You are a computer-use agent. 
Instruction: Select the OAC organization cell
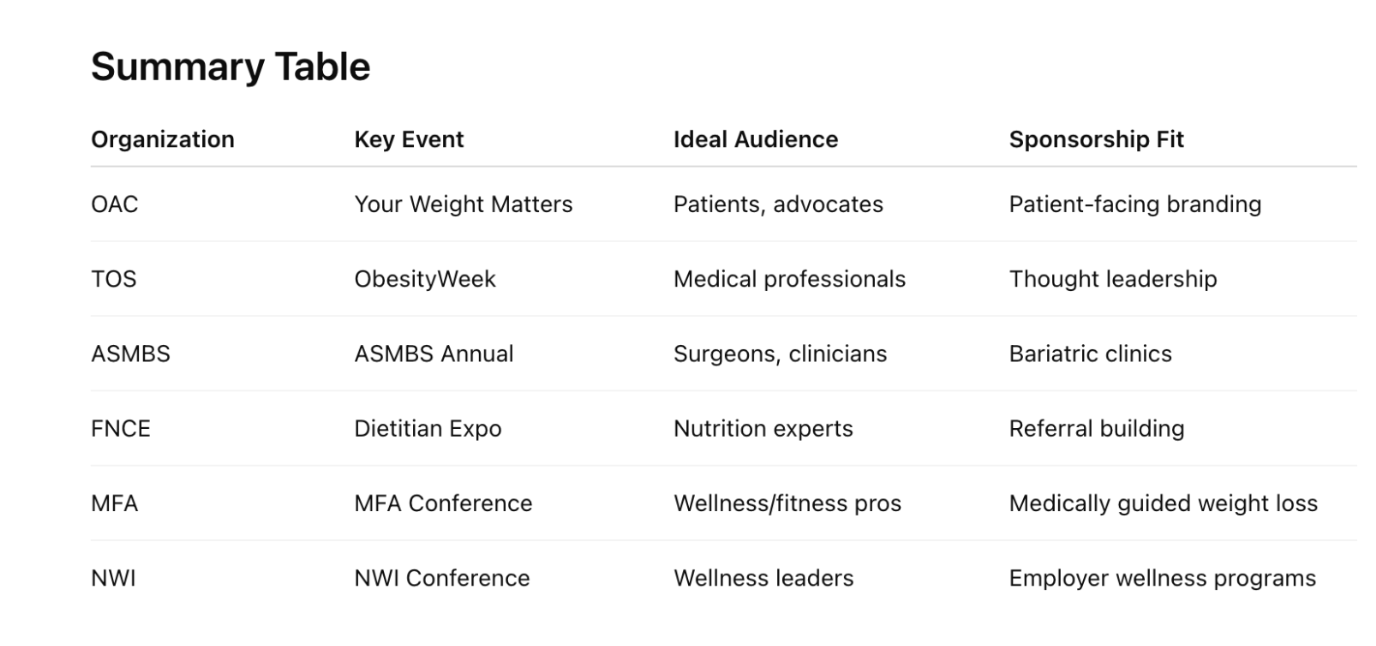[x=114, y=204]
